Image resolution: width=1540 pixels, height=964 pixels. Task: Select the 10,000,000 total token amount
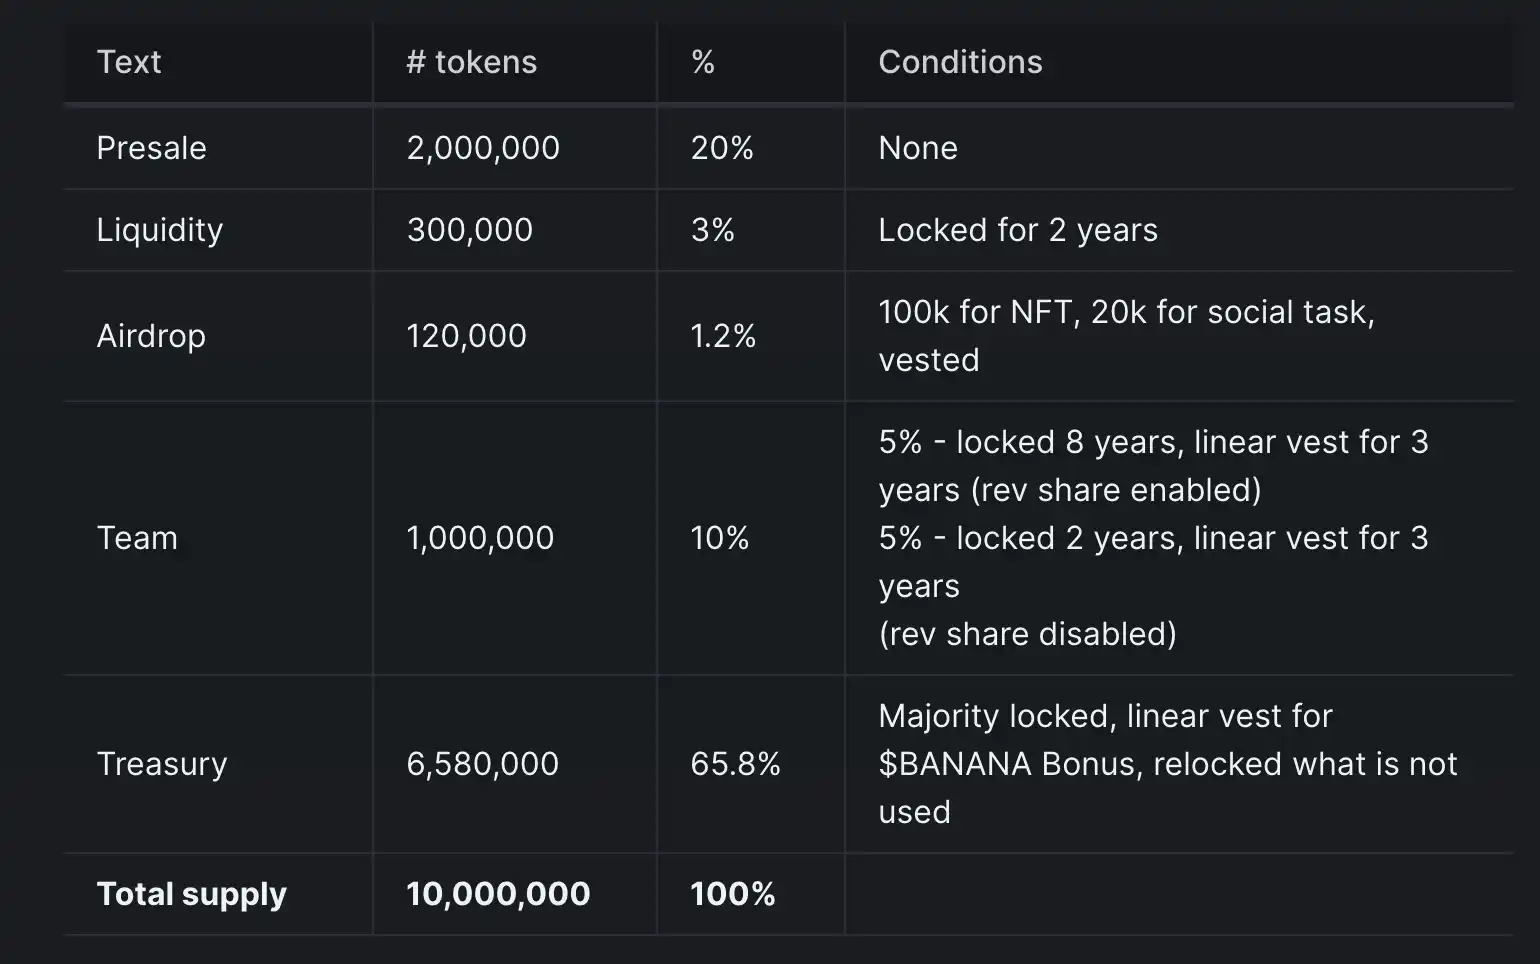[x=498, y=894]
